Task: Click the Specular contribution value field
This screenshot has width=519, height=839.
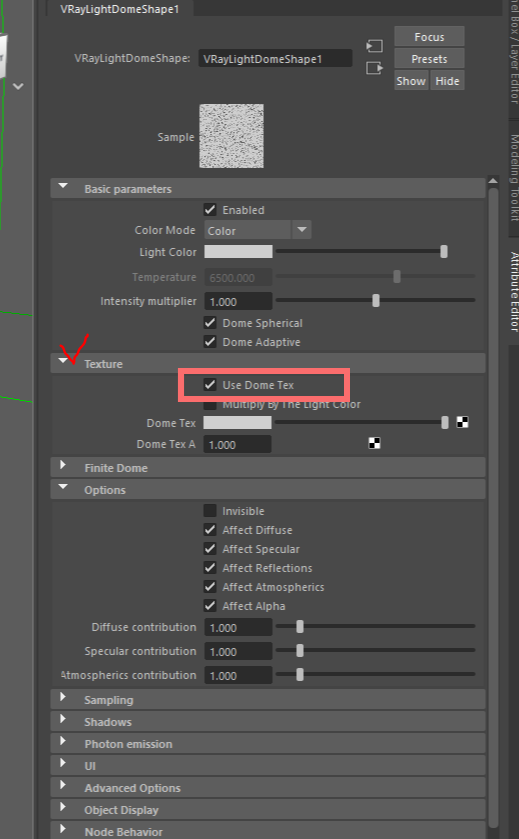Action: [238, 651]
